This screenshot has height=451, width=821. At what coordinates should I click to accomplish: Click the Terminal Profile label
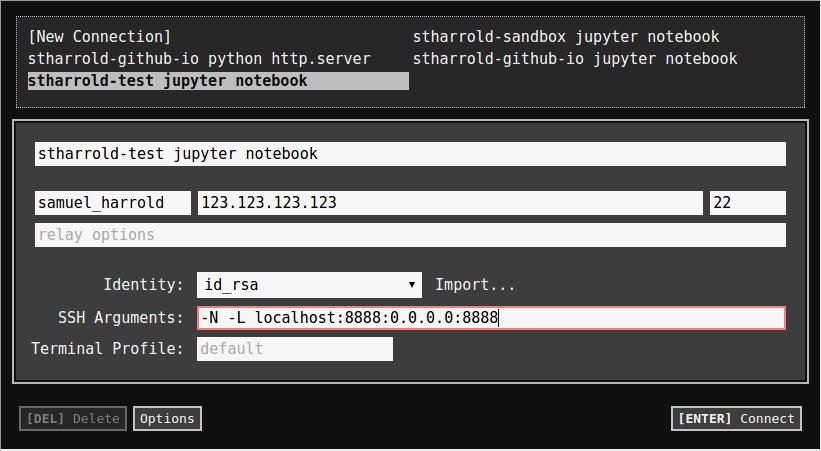107,349
